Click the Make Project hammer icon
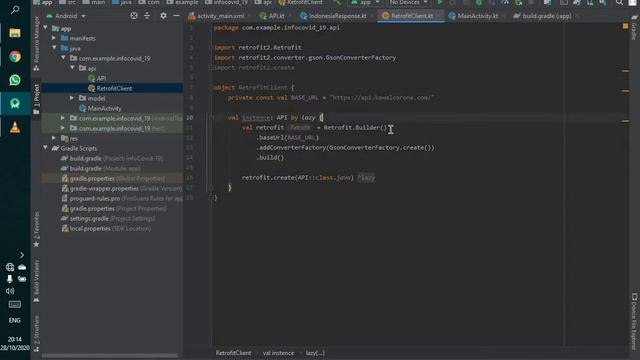 337,2
